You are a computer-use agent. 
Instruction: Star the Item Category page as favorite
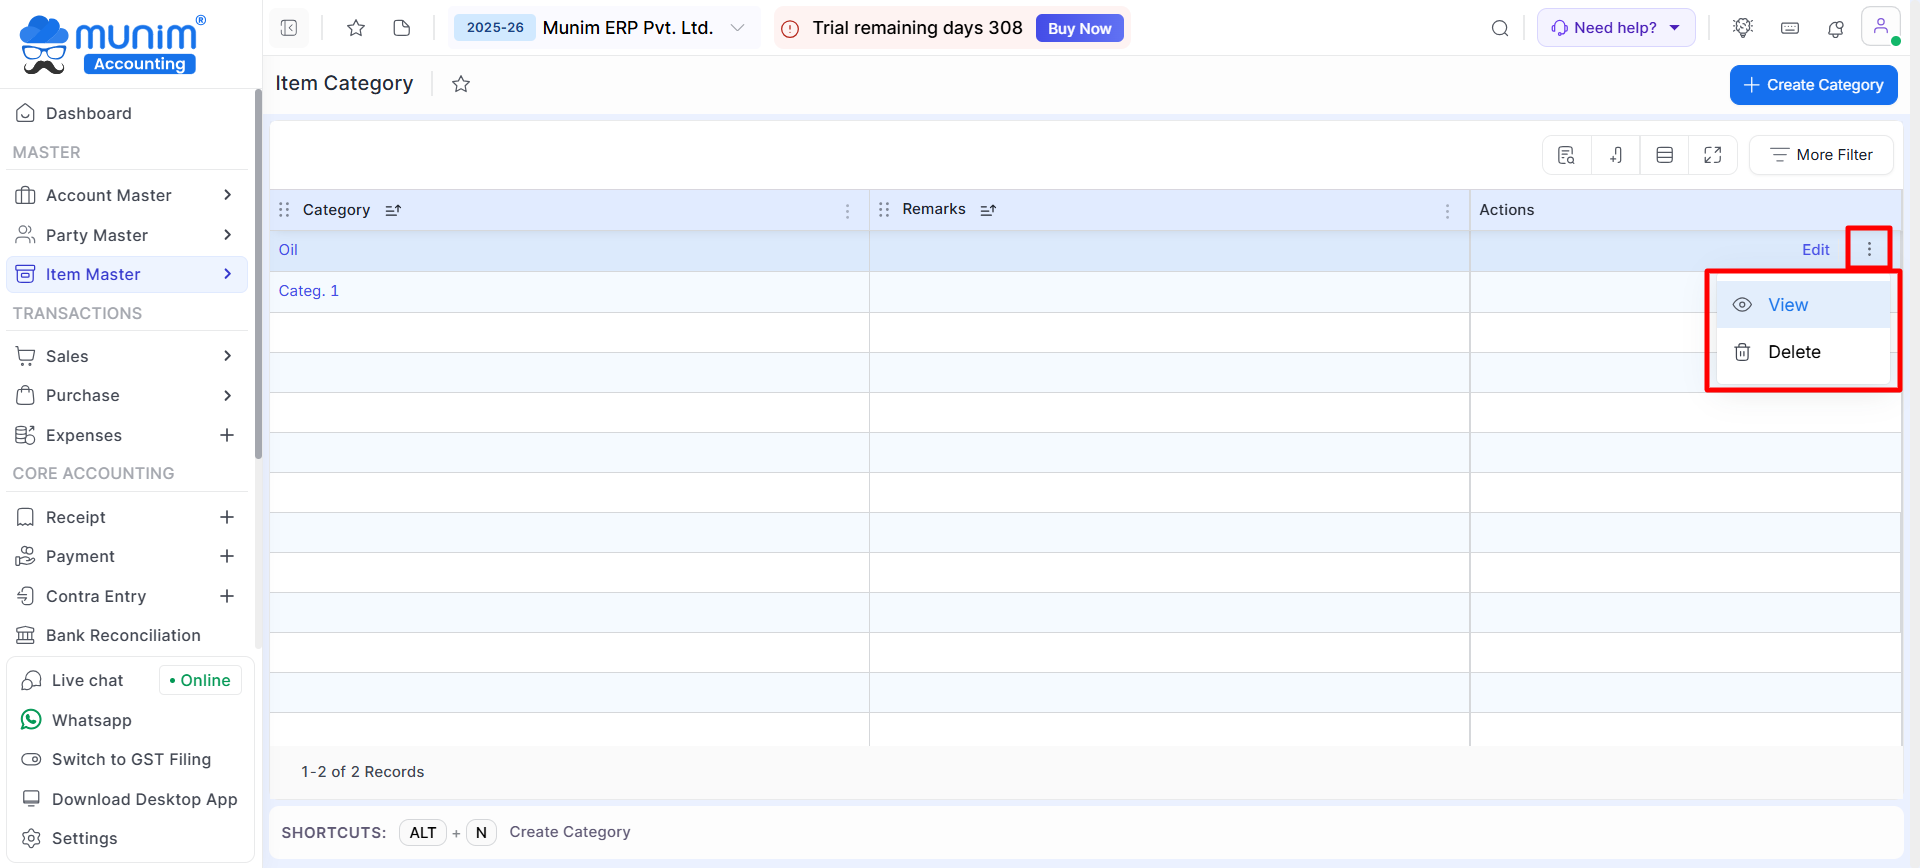[461, 84]
